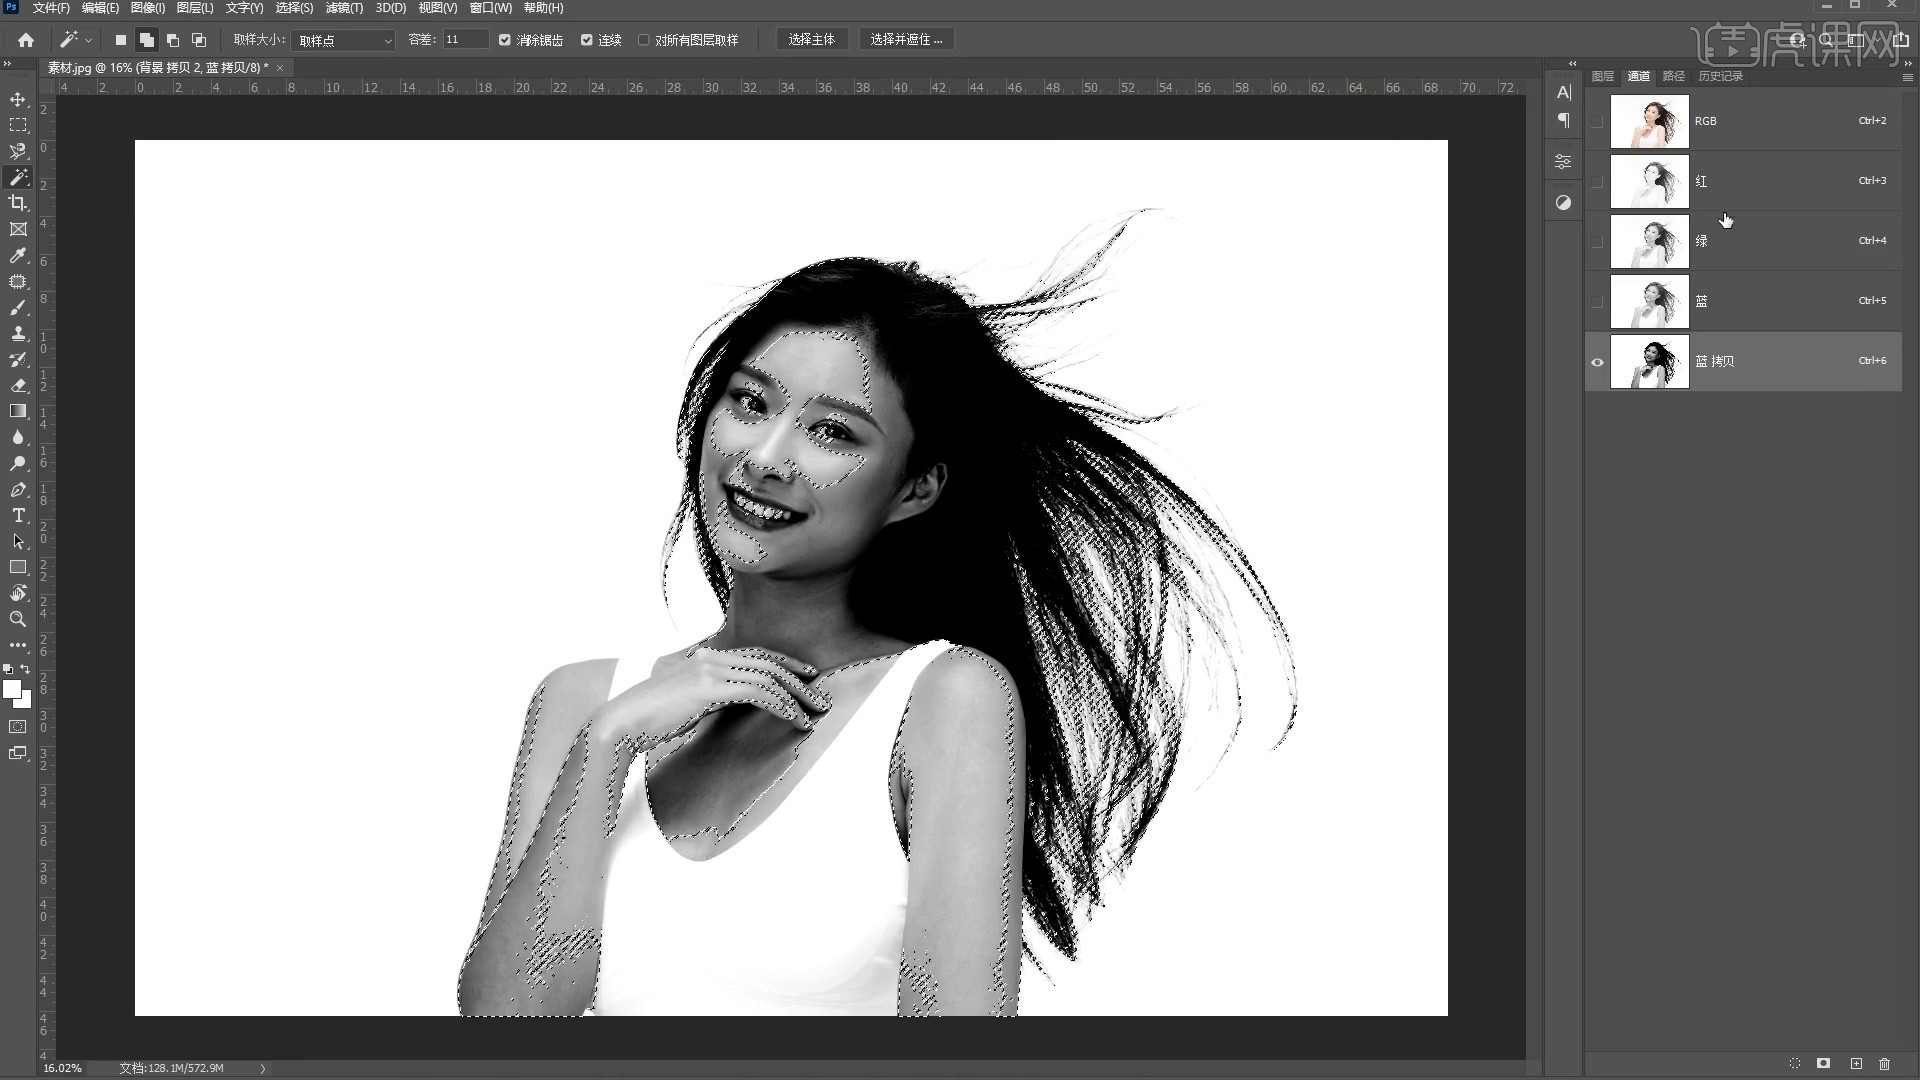Open the Edit Toolbar three-dots menu
Image resolution: width=1920 pixels, height=1080 pixels.
pos(18,645)
